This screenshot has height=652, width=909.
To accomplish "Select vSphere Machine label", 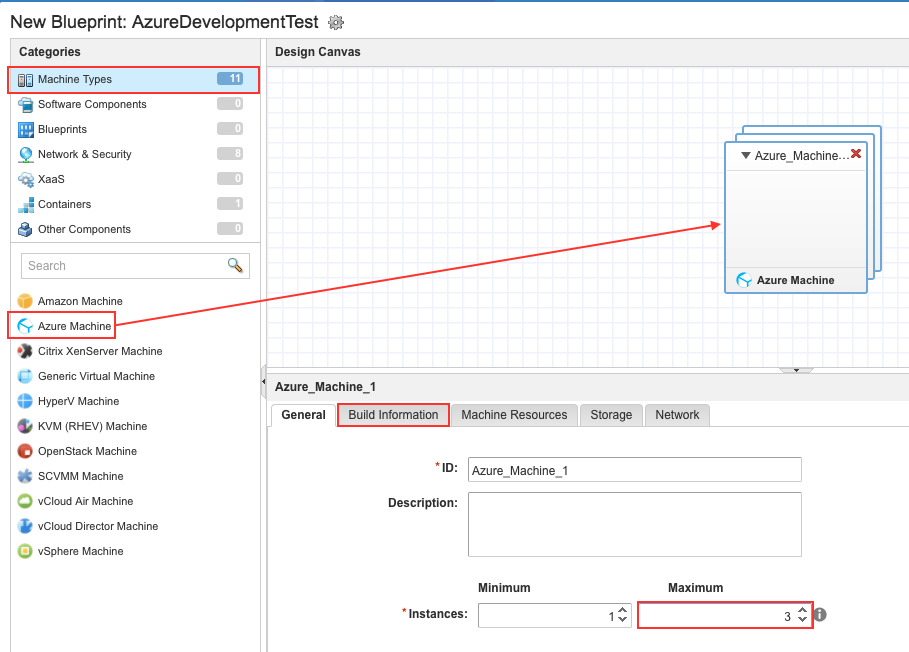I will click(81, 551).
